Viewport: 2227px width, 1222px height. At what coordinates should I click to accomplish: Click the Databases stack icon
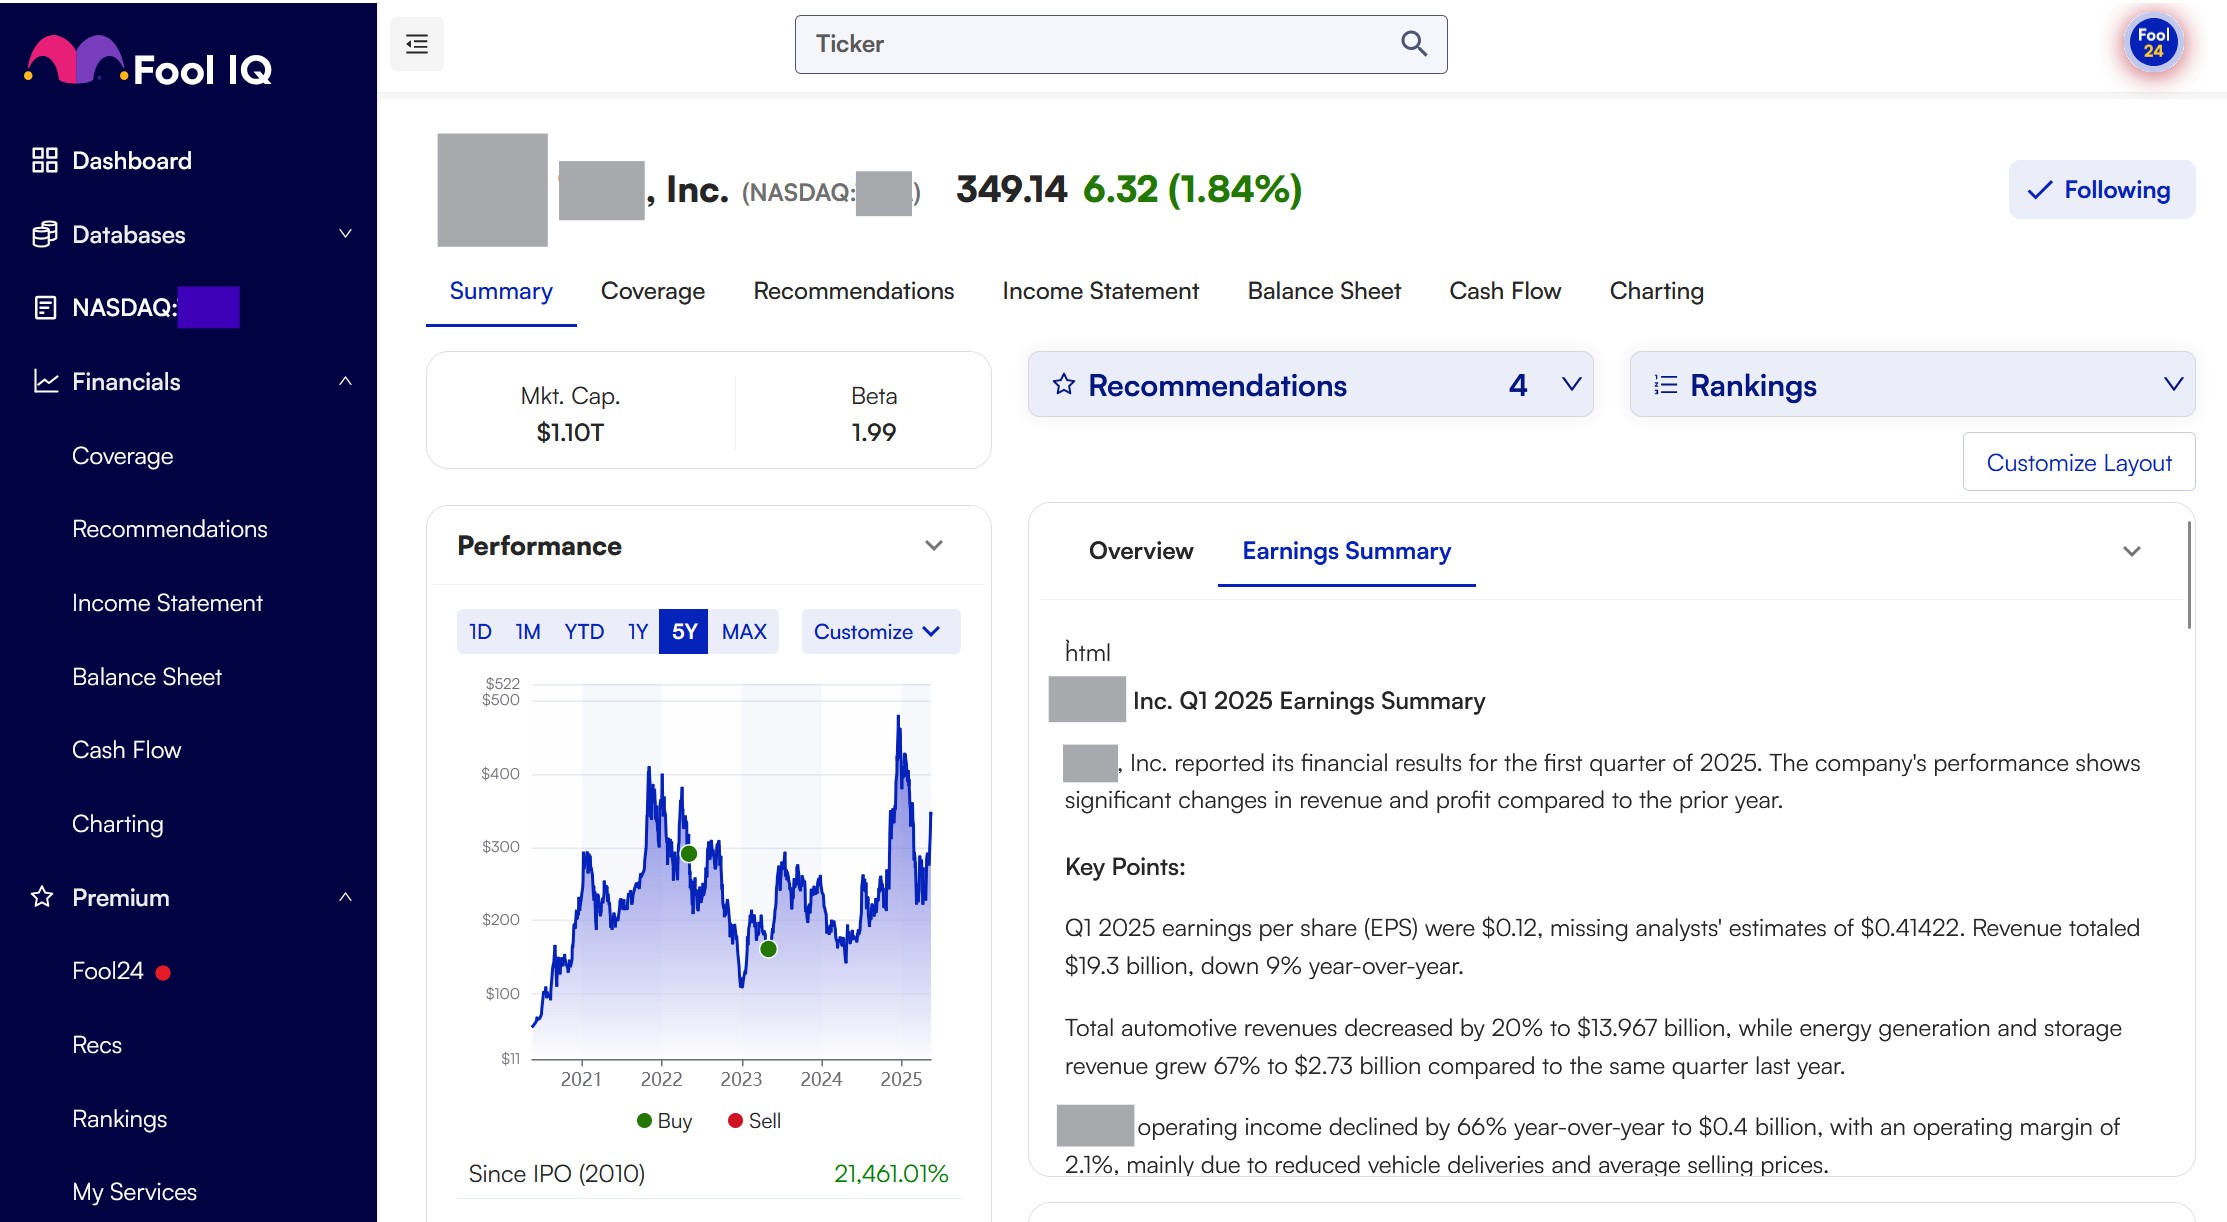(x=44, y=234)
